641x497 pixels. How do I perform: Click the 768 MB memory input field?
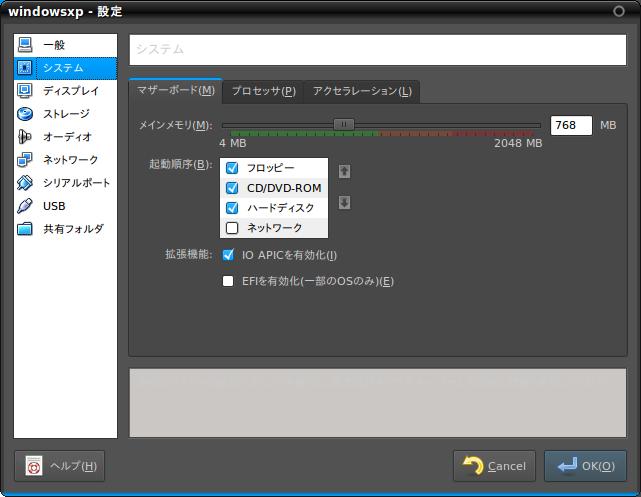point(571,125)
